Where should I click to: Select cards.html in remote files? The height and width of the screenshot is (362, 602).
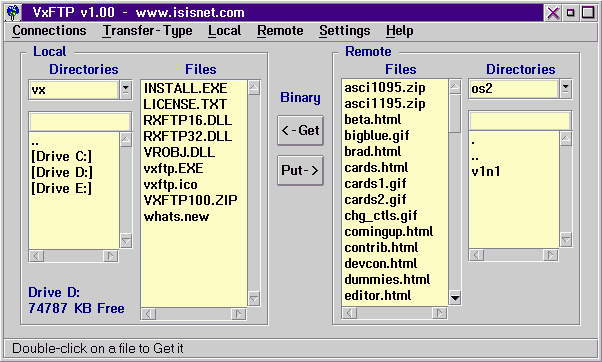click(376, 168)
